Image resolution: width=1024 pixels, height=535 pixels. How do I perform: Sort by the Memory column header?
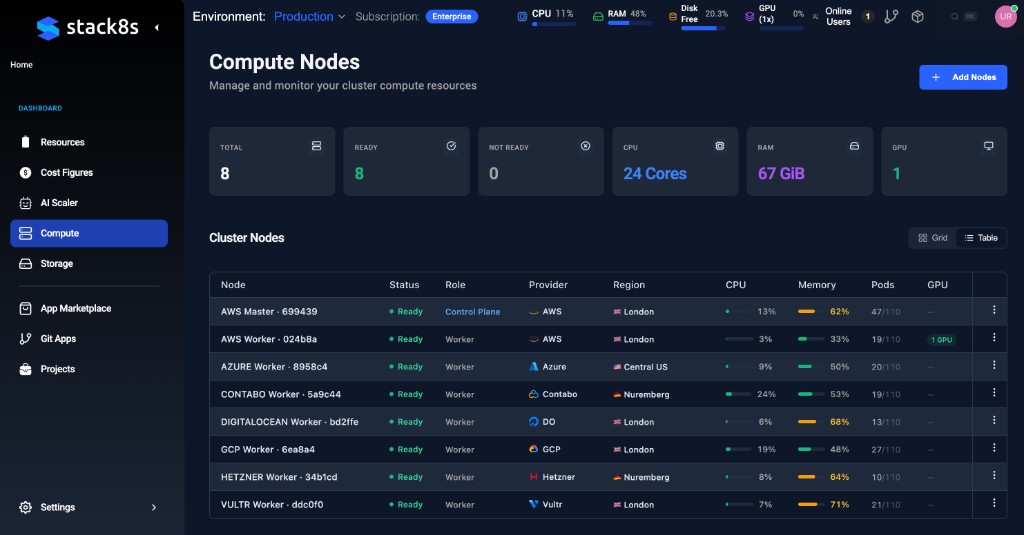(x=817, y=285)
